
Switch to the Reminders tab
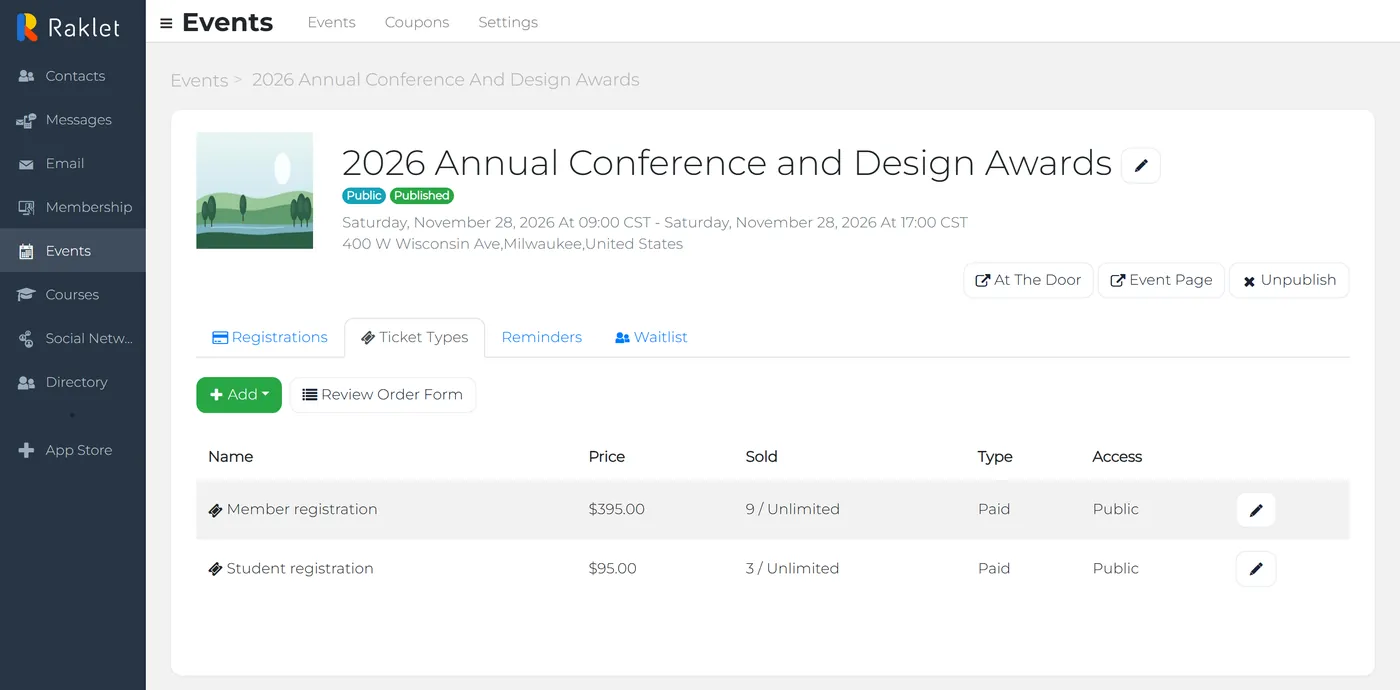click(541, 337)
